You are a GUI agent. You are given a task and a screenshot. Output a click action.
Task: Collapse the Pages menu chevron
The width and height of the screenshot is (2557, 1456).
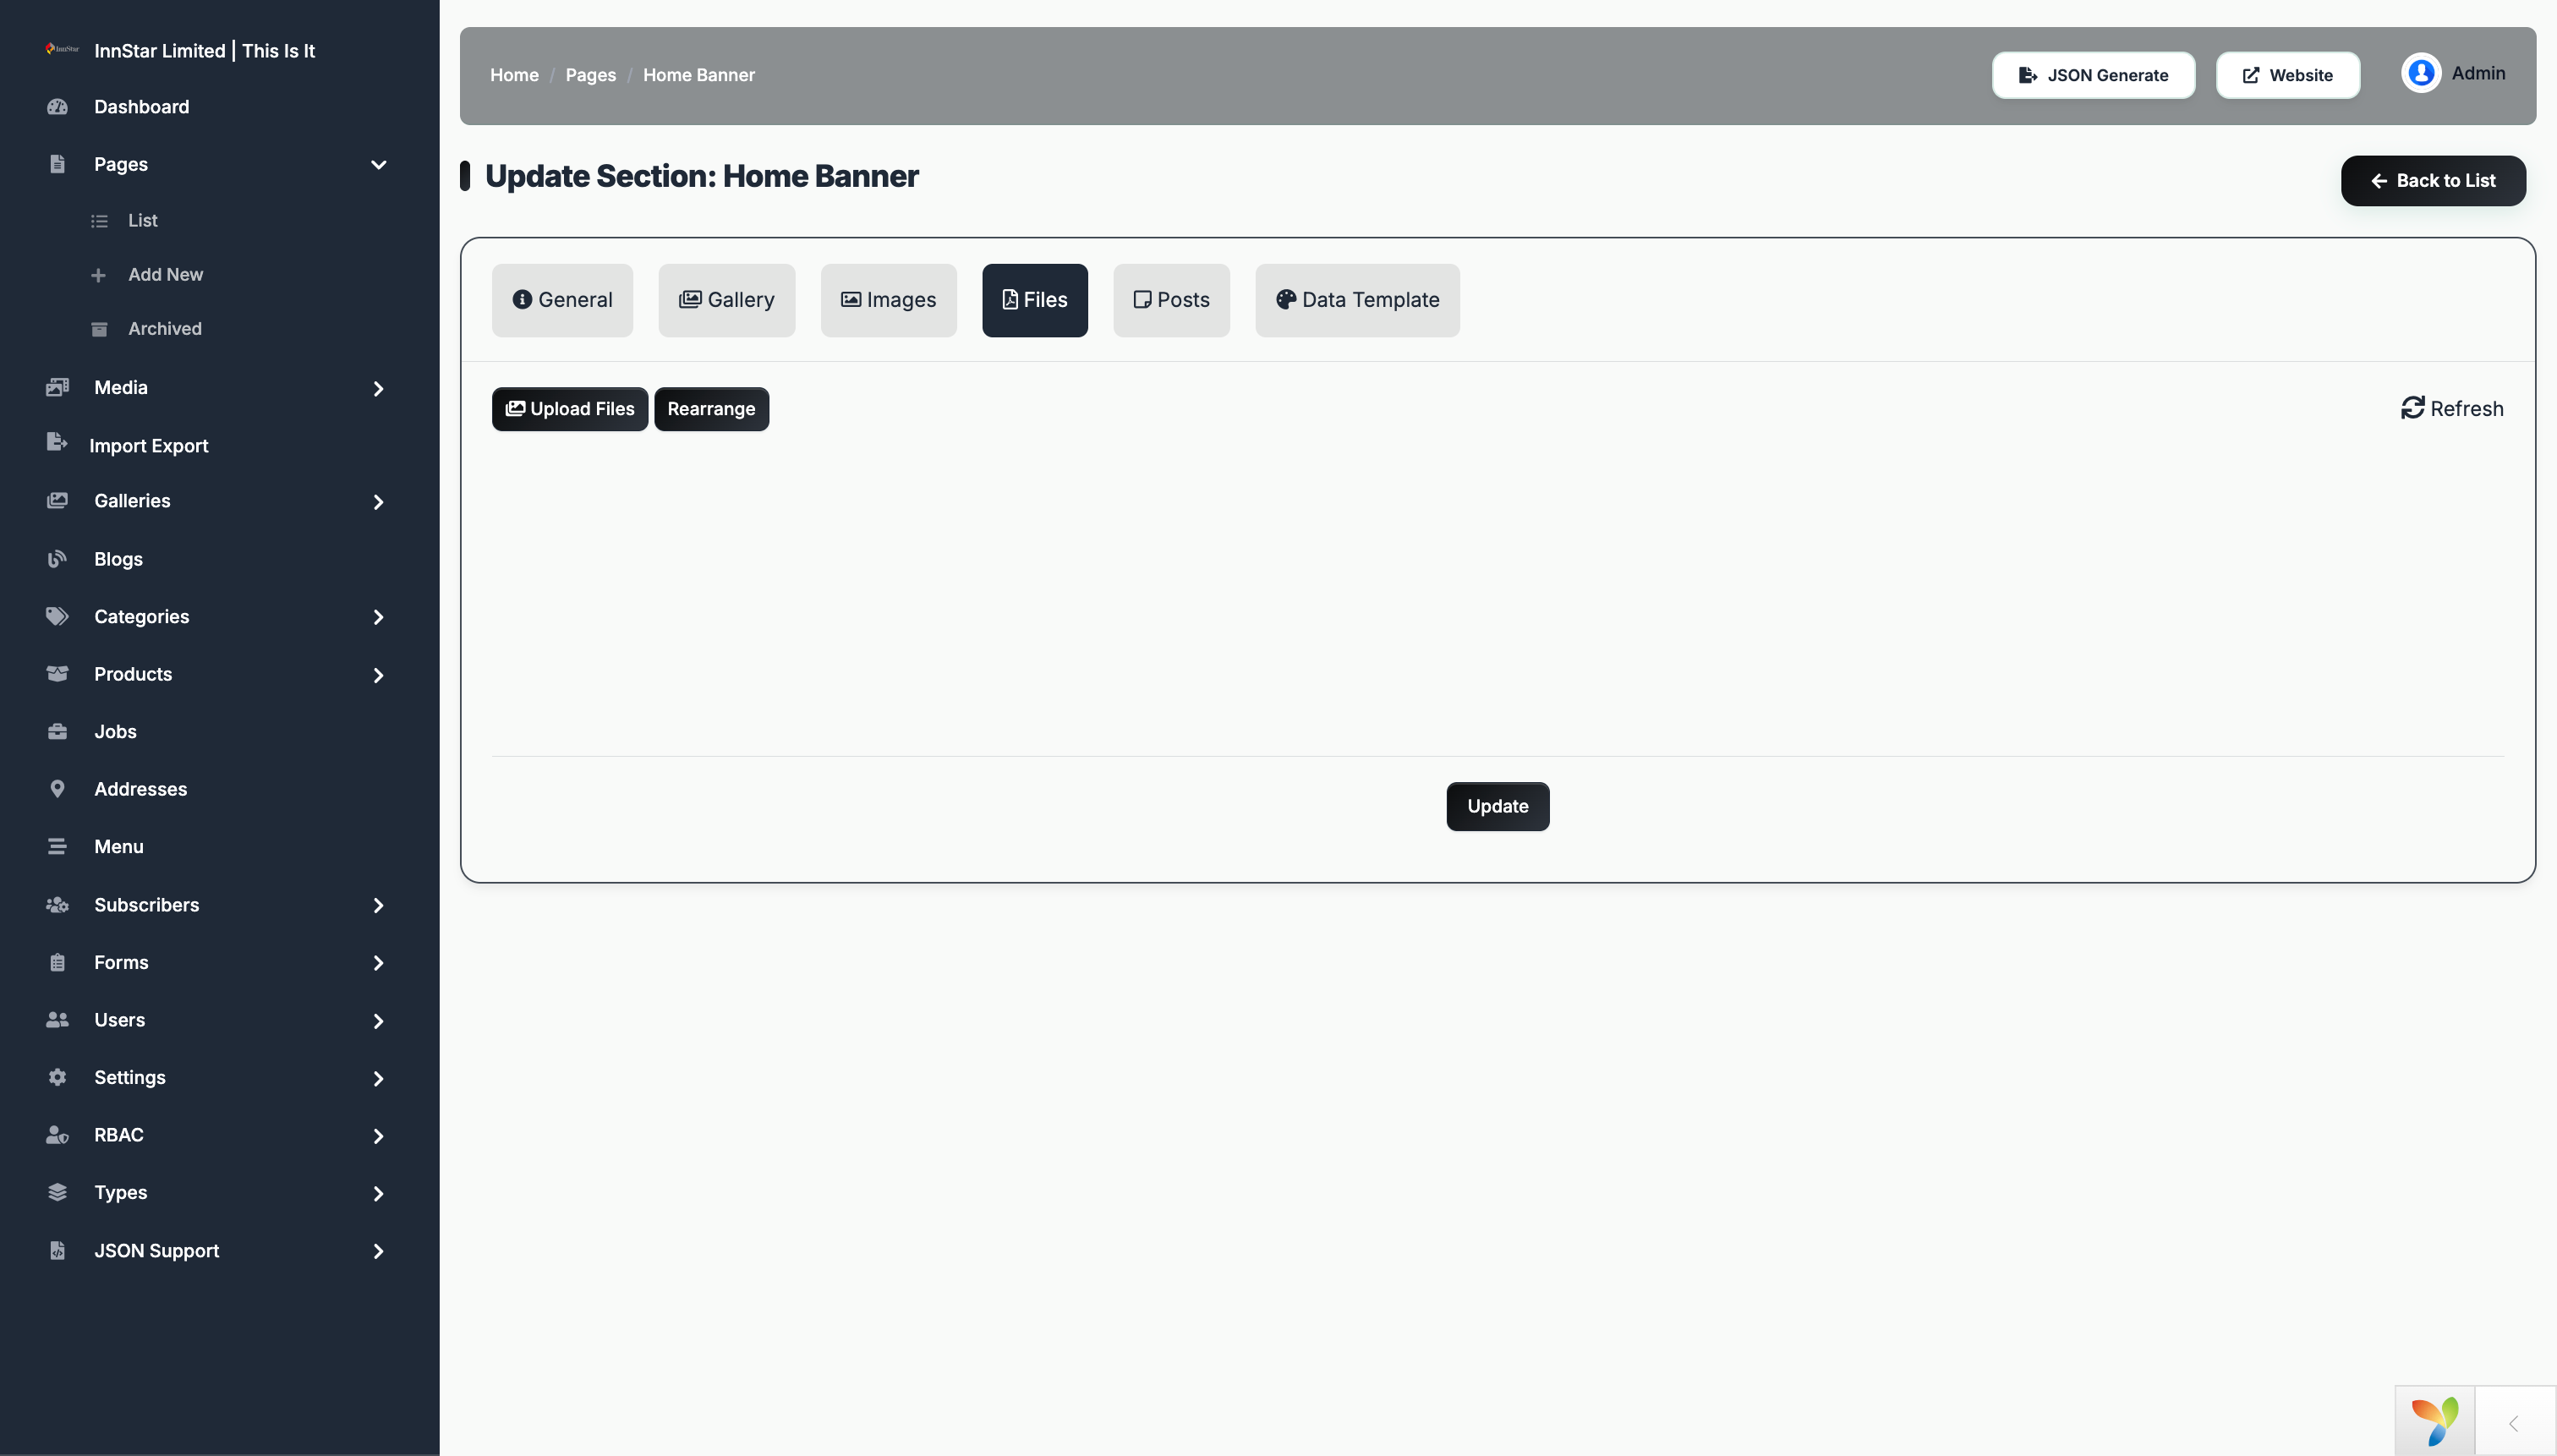(x=379, y=164)
